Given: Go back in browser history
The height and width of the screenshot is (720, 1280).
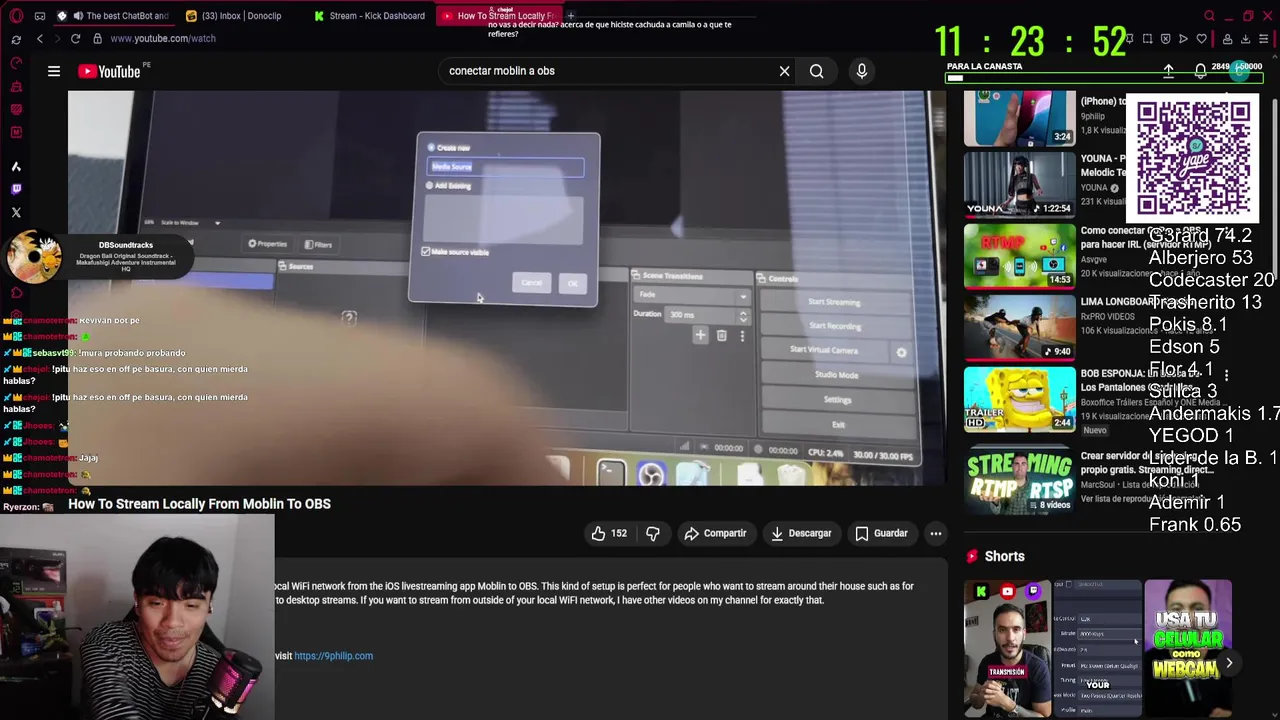Looking at the screenshot, I should (40, 38).
